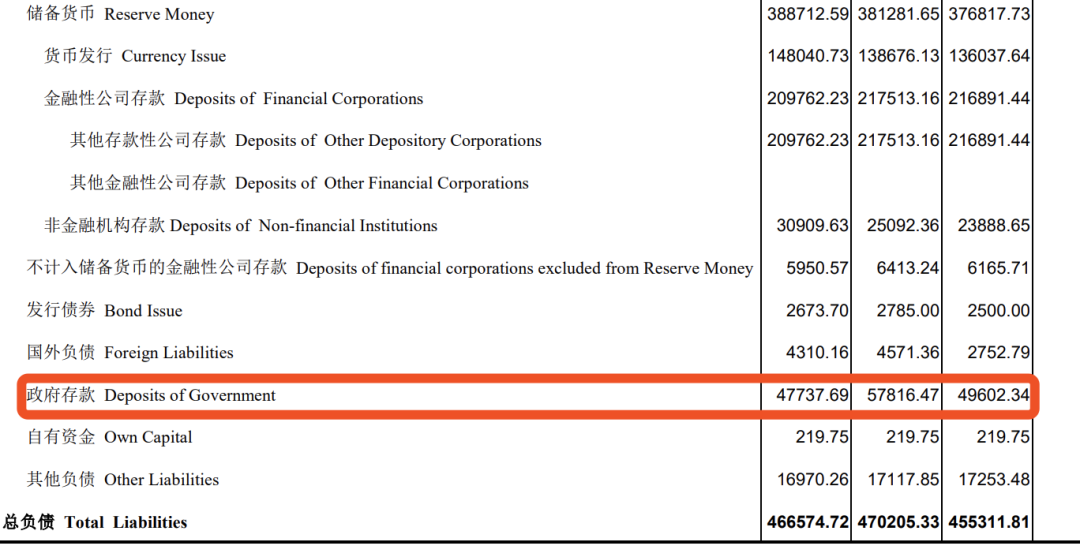
Task: Click the Deposits of Financial Corporations label
Action: tap(233, 98)
